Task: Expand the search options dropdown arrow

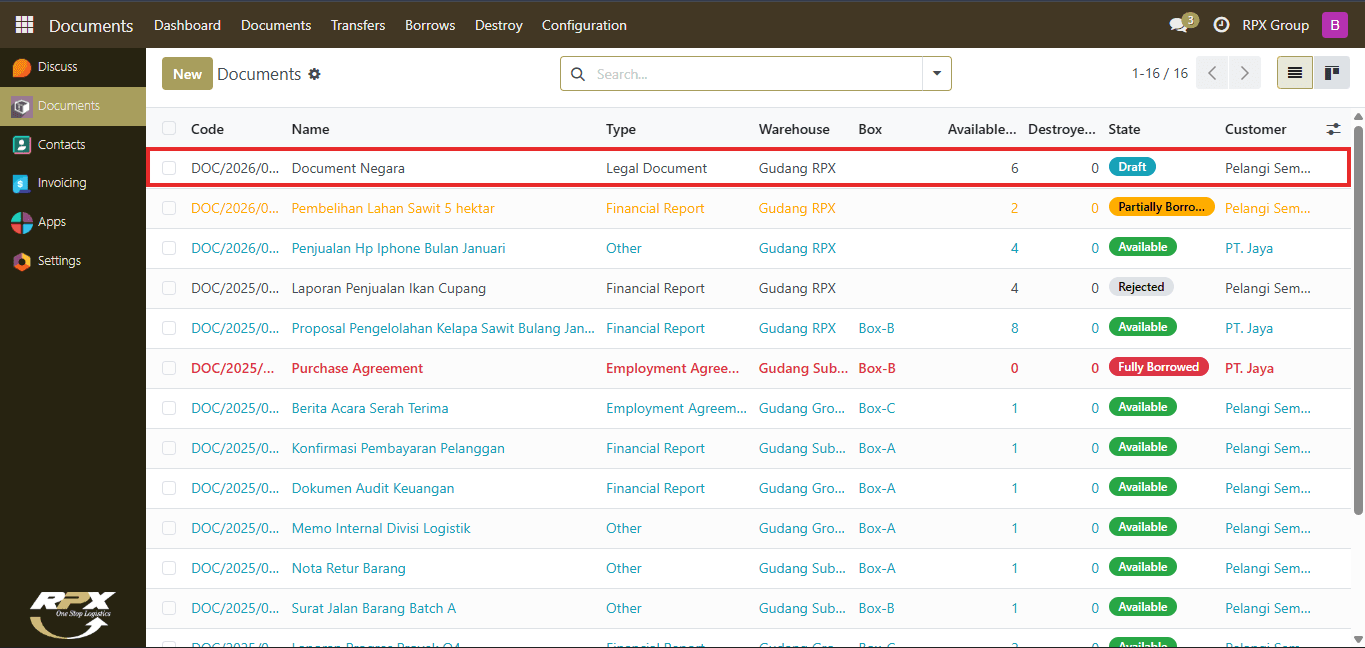Action: click(937, 74)
